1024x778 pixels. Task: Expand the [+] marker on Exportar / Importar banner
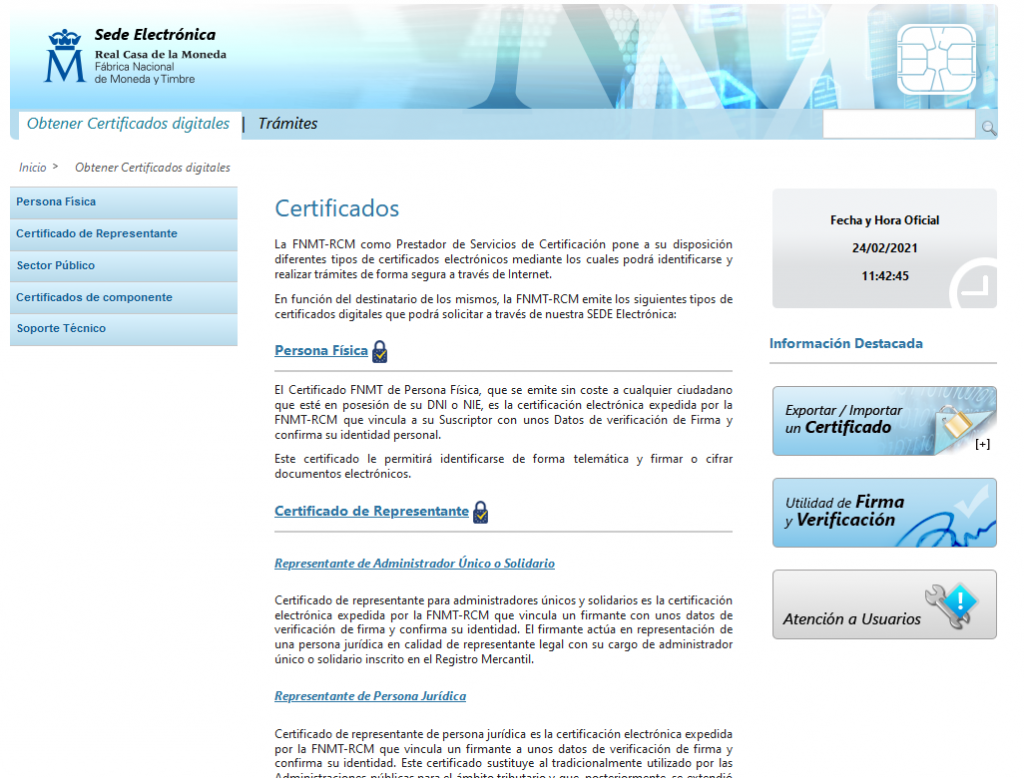point(982,444)
